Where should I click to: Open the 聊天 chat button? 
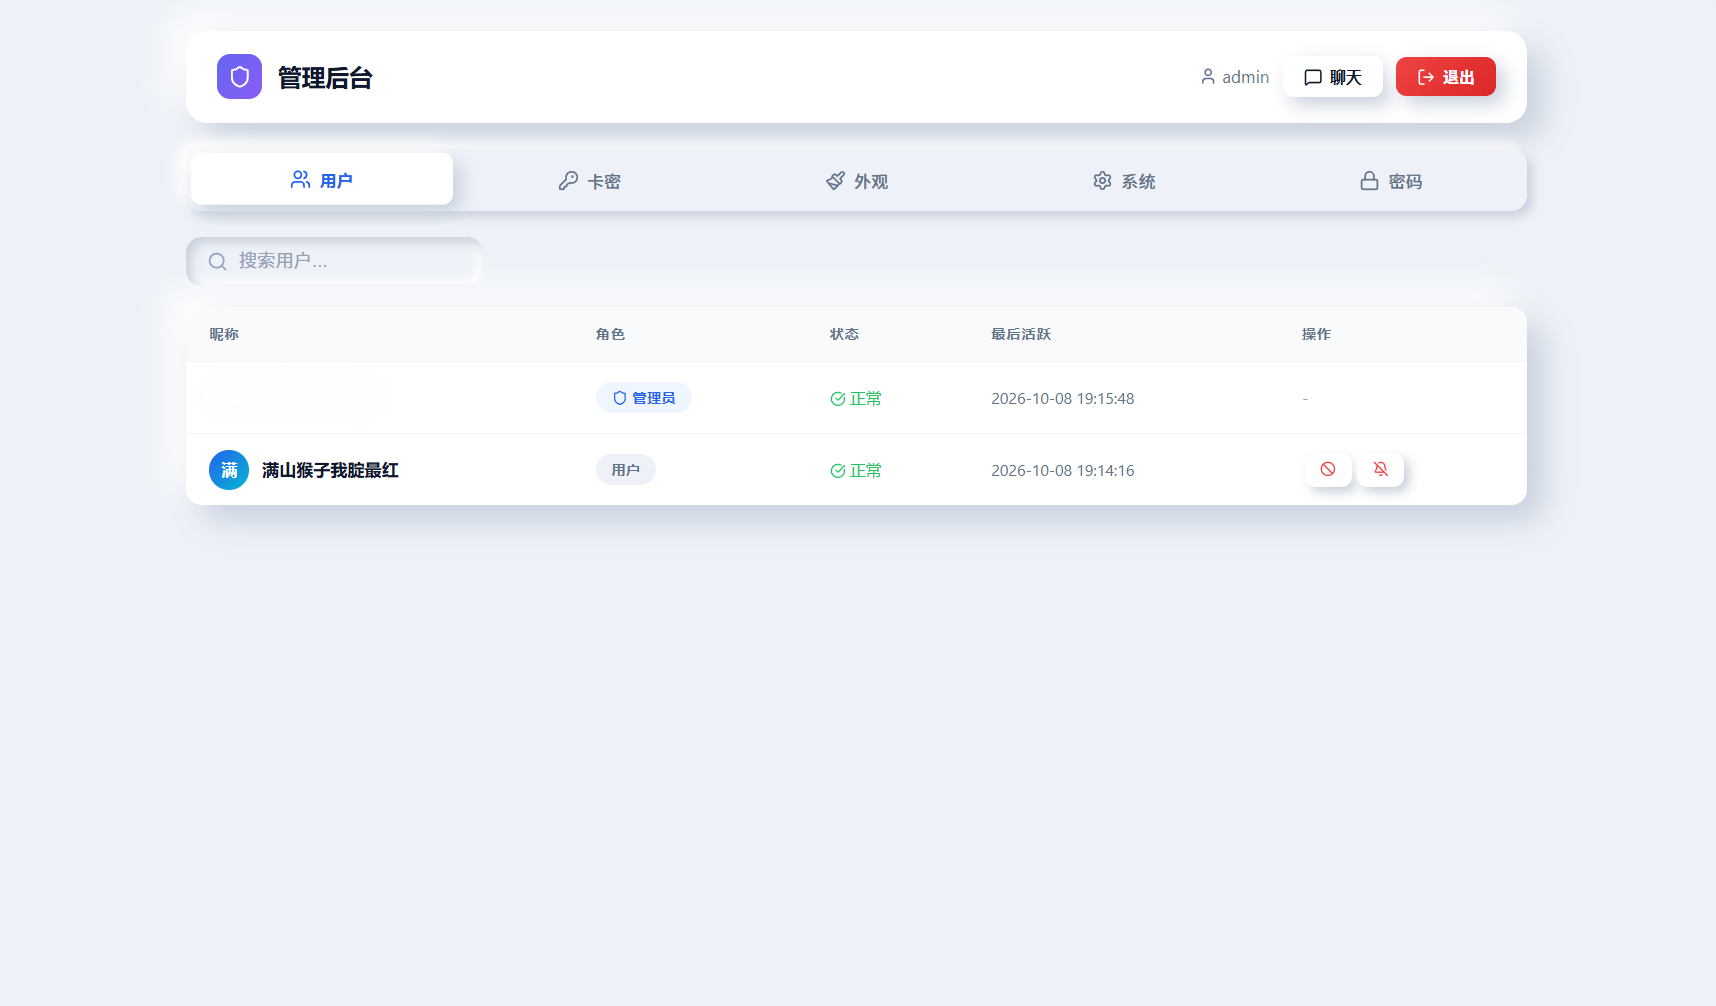1333,77
